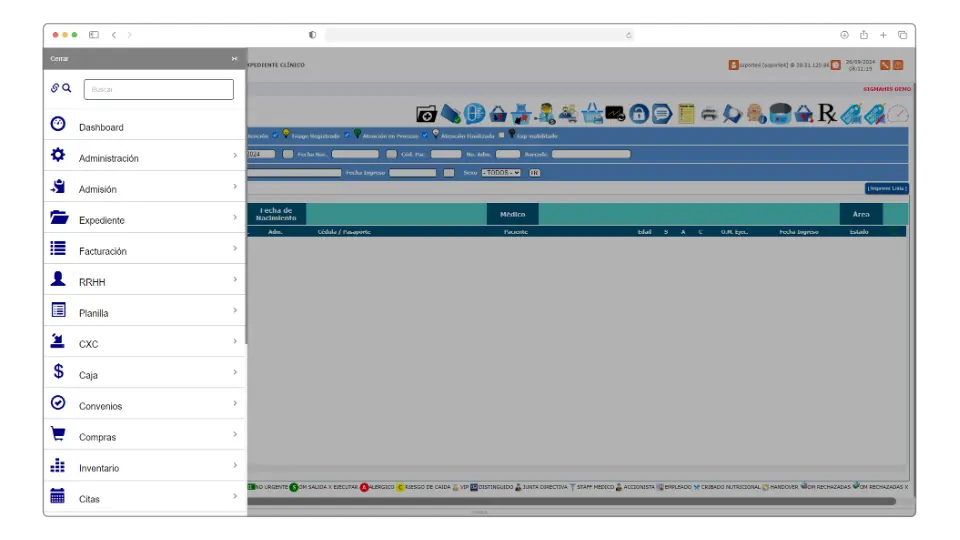Expand the Facturación submenu arrow

click(x=235, y=249)
